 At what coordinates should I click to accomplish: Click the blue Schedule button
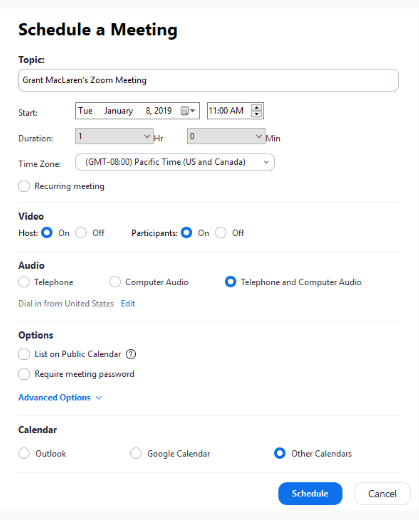[310, 494]
